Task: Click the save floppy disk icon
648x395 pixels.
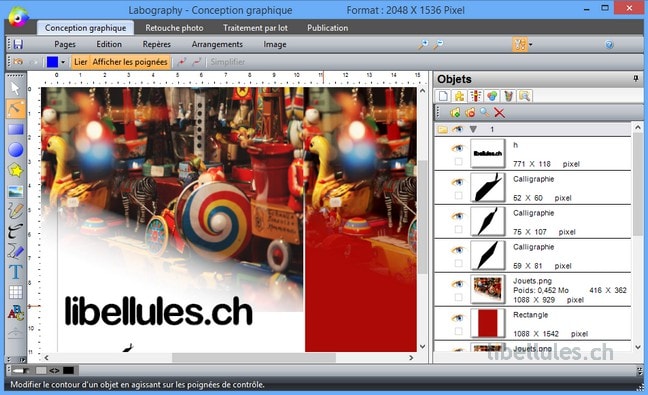Action: (x=18, y=44)
